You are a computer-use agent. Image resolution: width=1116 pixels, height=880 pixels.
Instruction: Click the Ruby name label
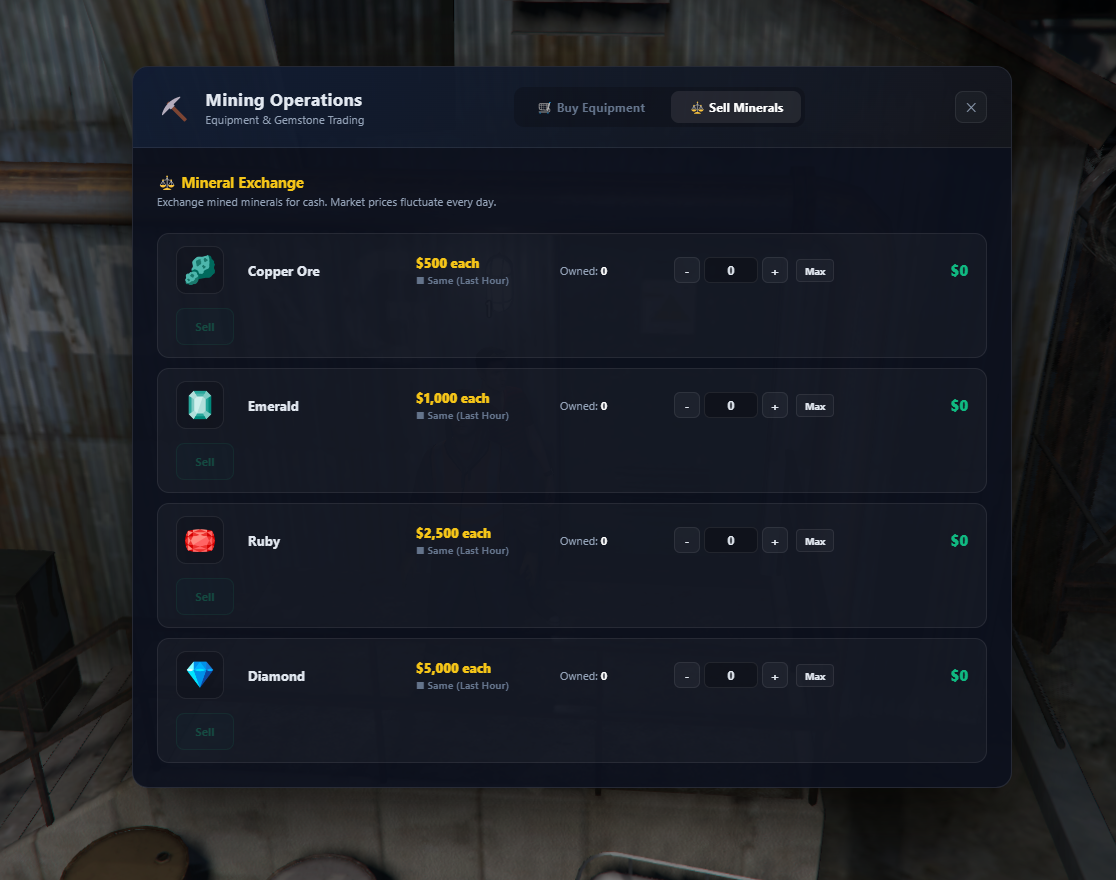pyautogui.click(x=264, y=542)
